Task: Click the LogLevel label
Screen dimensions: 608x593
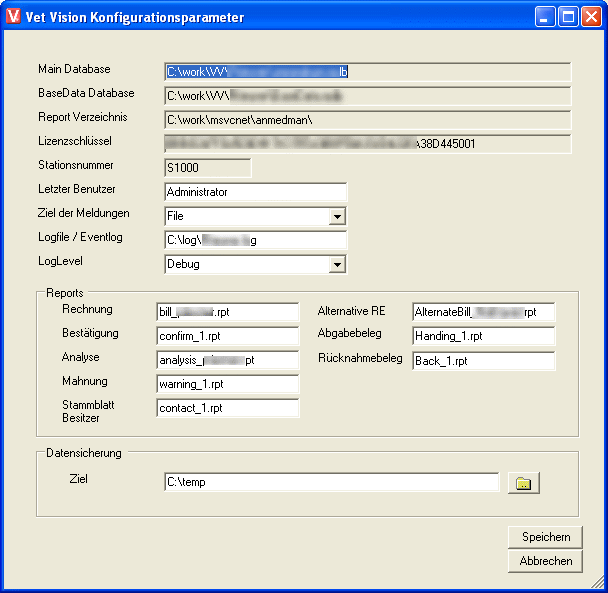Action: (60, 261)
